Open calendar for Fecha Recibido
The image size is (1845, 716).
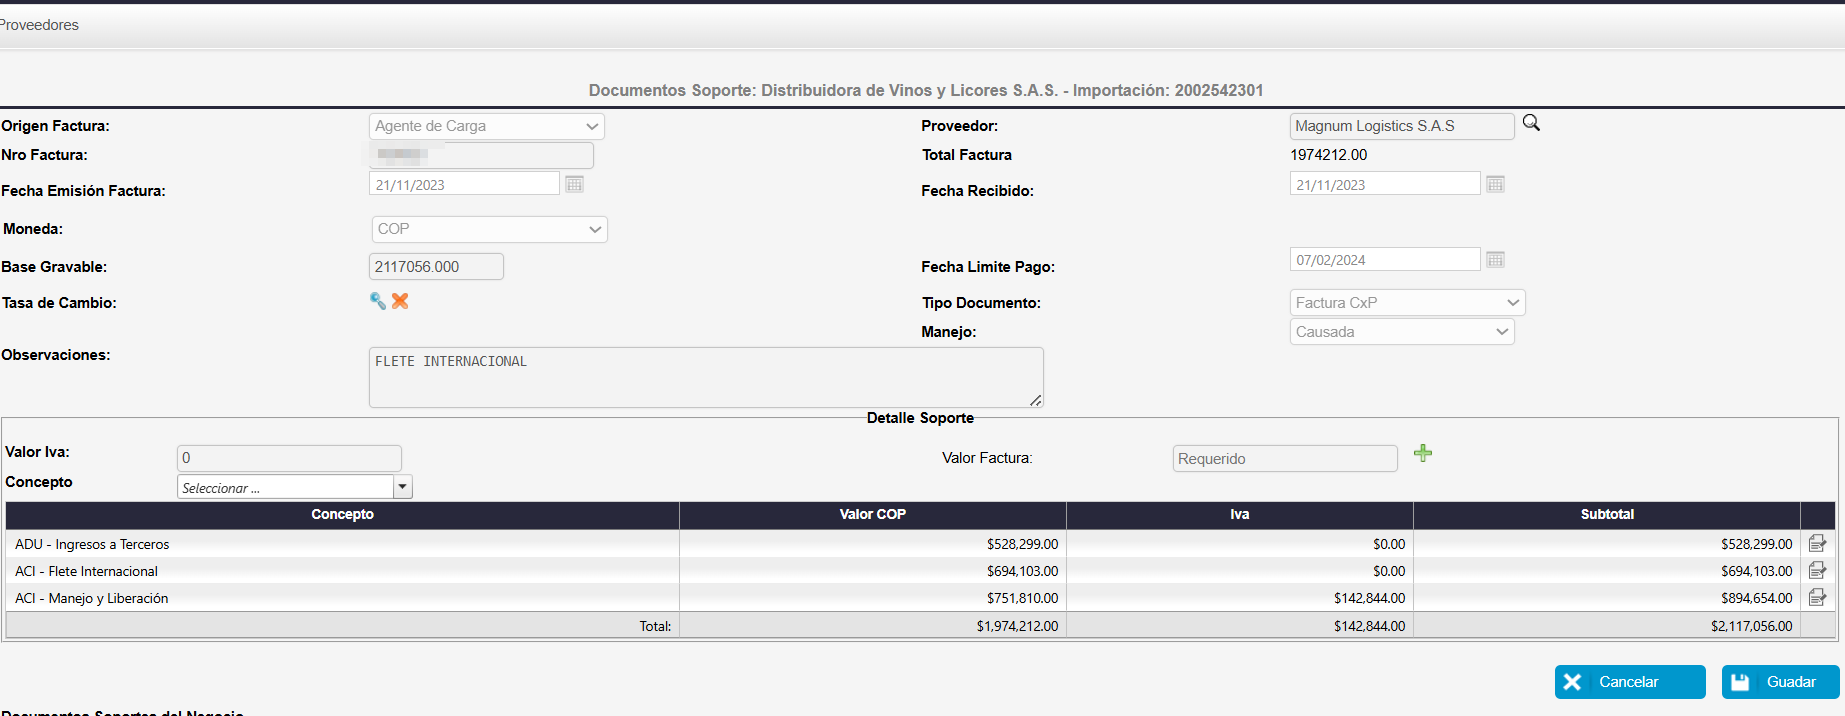[1495, 184]
